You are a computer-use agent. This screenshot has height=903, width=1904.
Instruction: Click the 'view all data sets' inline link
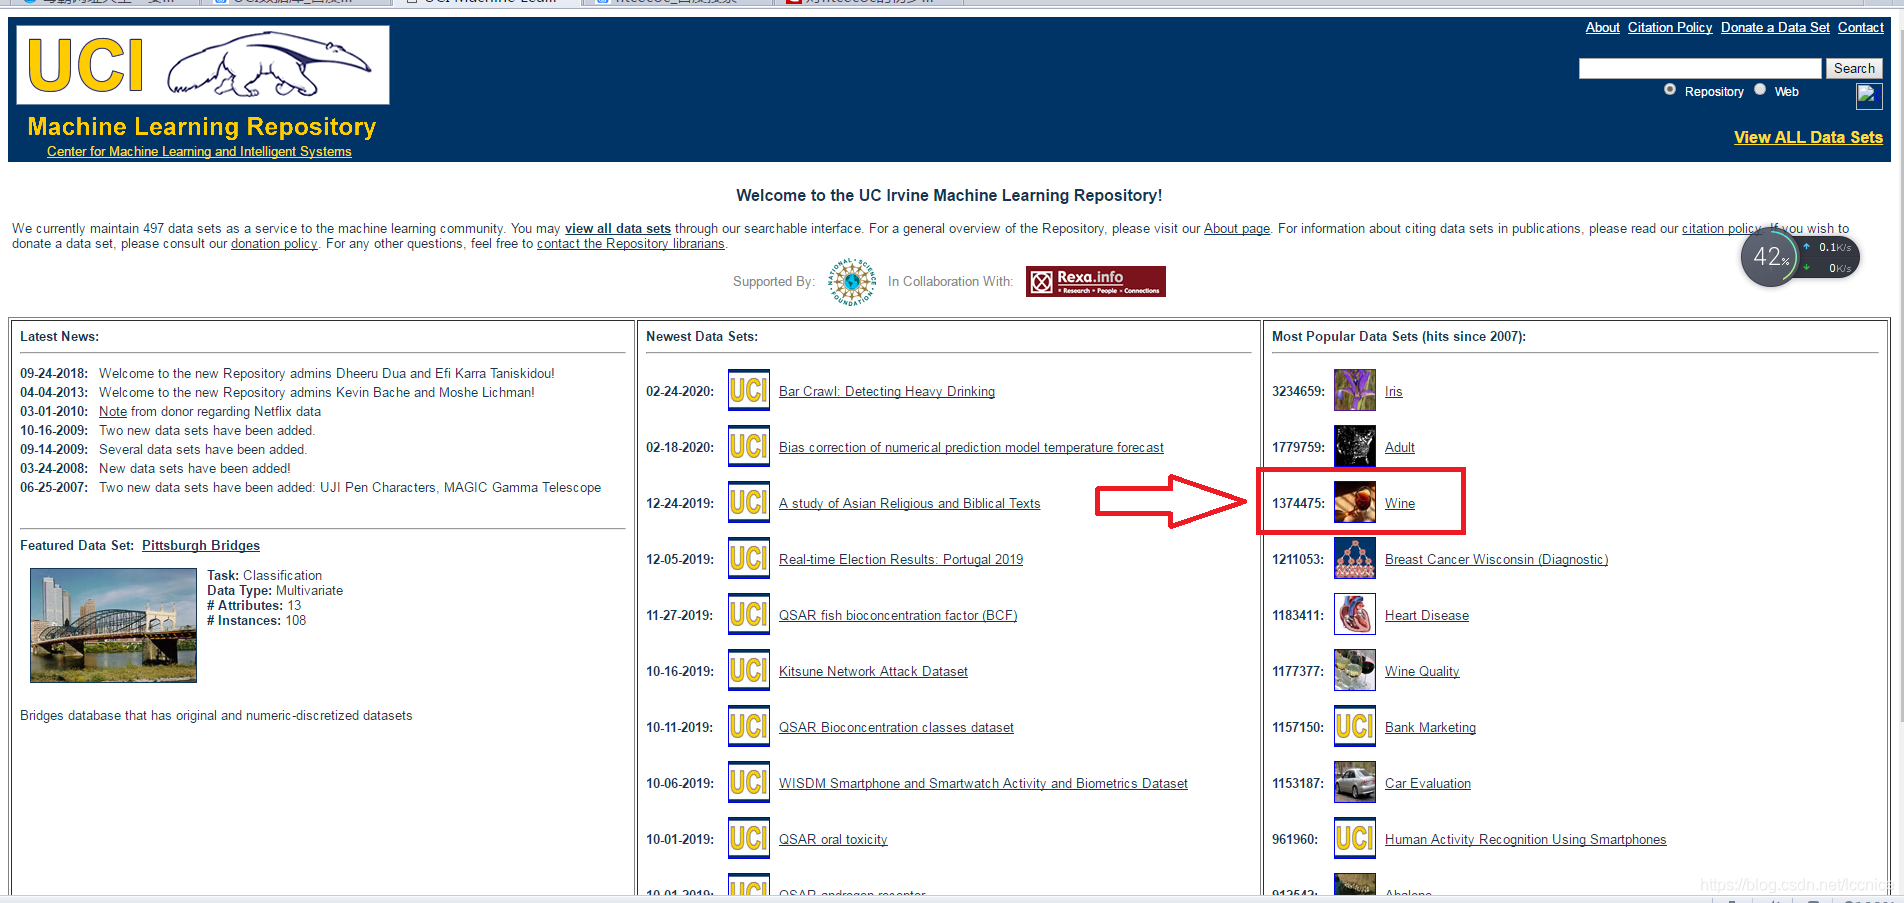618,229
